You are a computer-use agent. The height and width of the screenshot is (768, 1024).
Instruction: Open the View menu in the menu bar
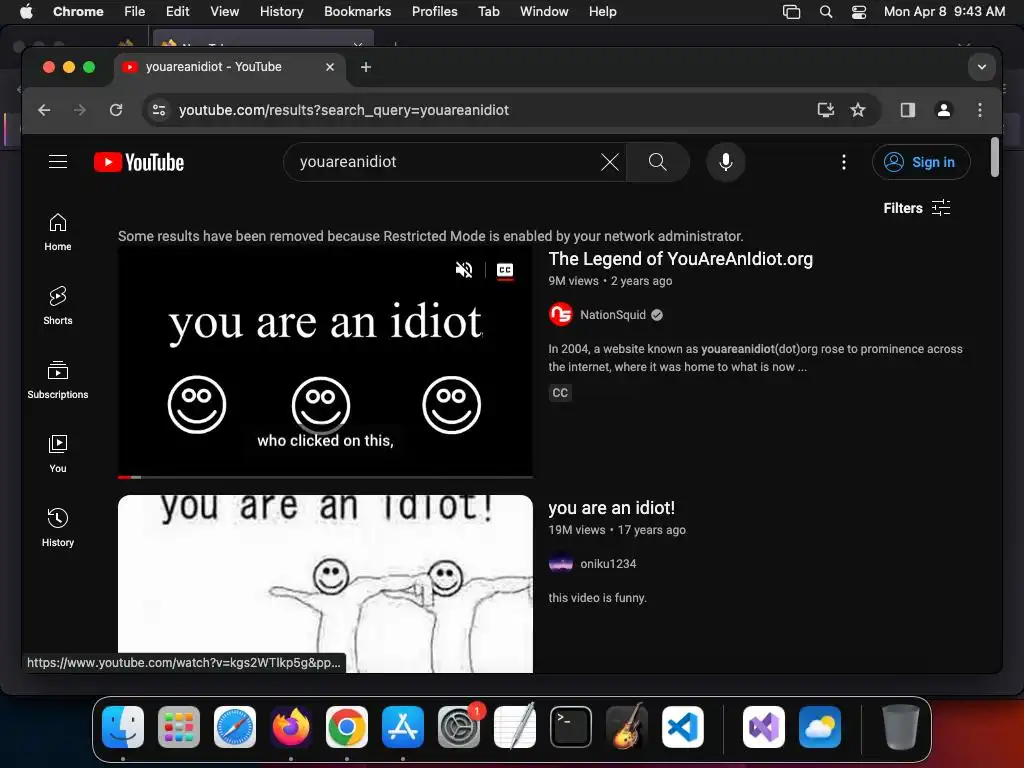(x=225, y=11)
